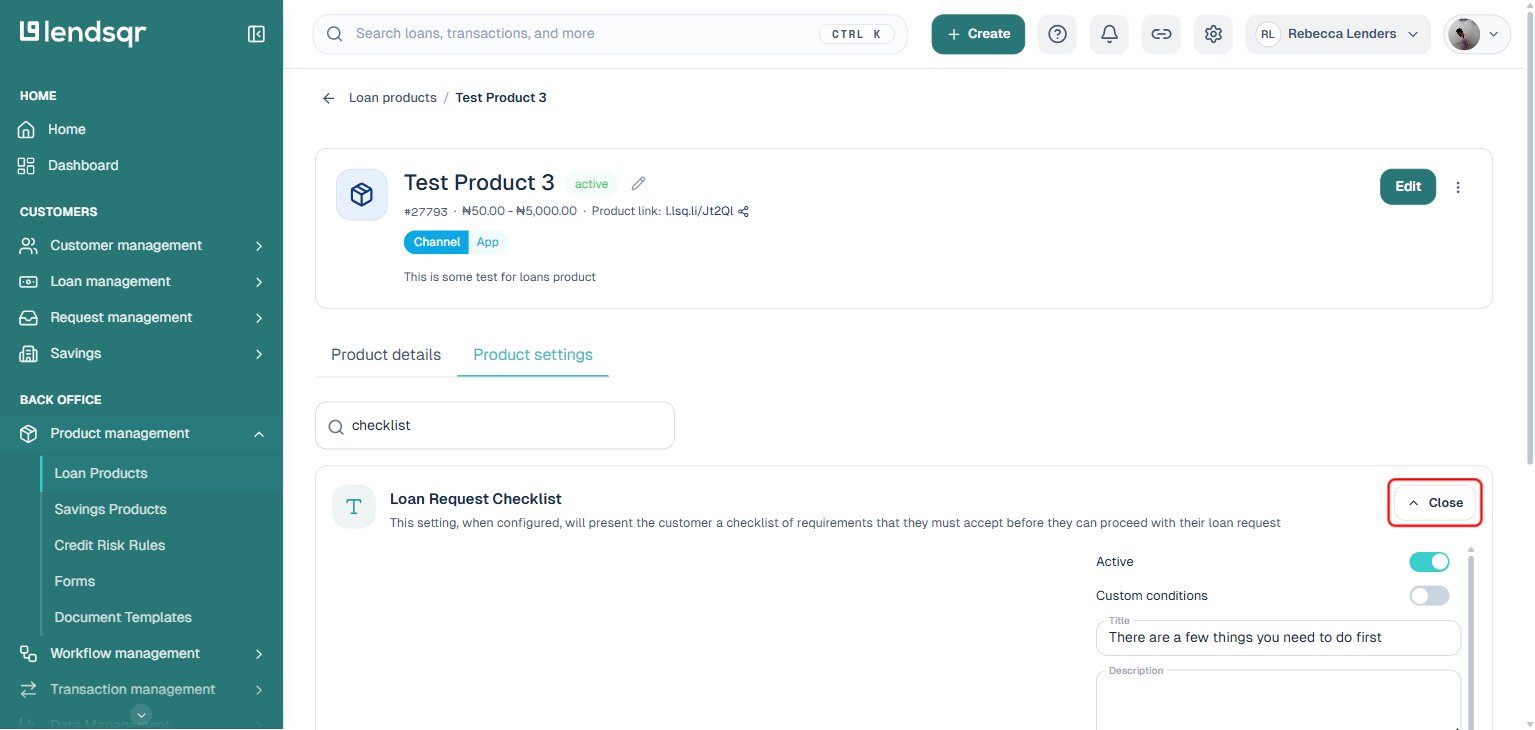Open Loan Products in sidebar

click(101, 473)
